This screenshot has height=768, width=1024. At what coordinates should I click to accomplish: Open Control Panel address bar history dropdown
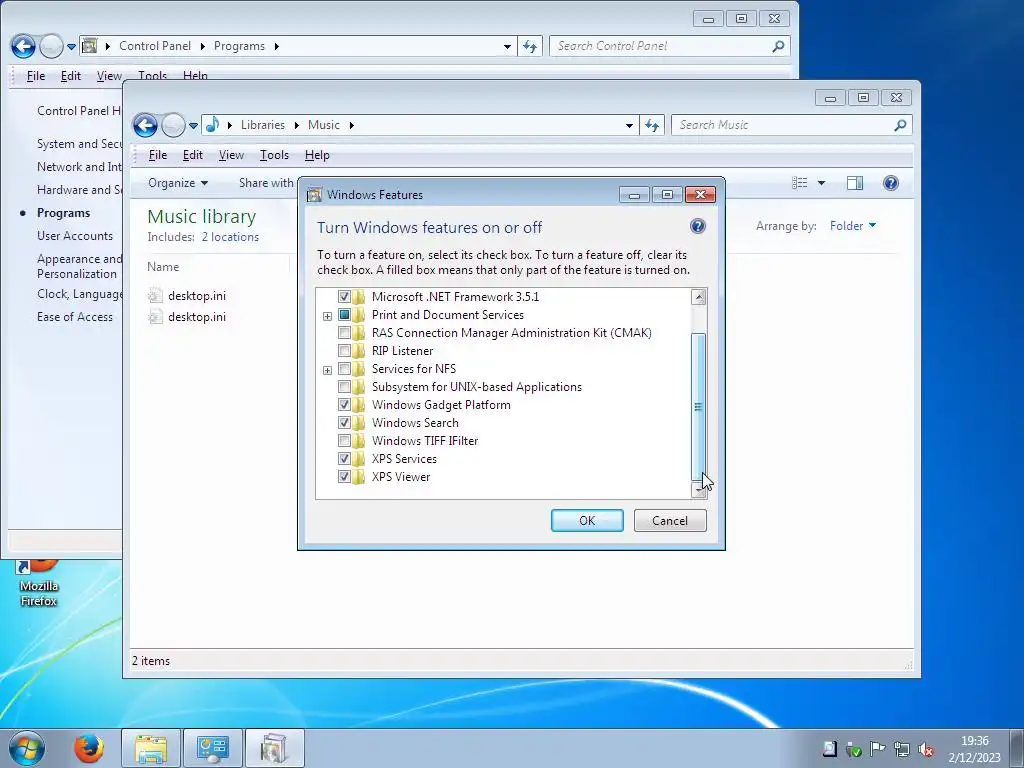pos(507,46)
